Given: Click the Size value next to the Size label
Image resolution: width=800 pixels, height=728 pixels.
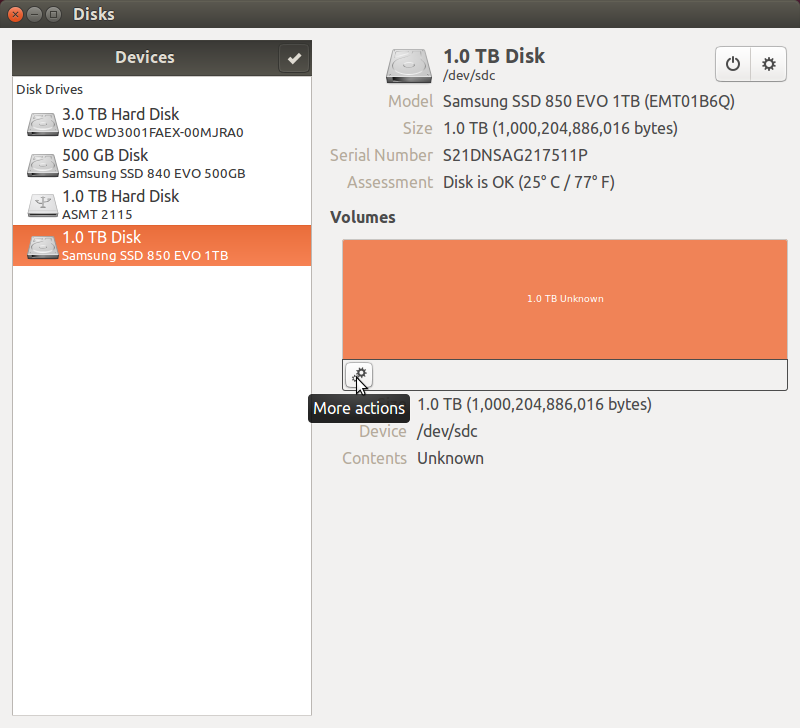Looking at the screenshot, I should (x=560, y=129).
